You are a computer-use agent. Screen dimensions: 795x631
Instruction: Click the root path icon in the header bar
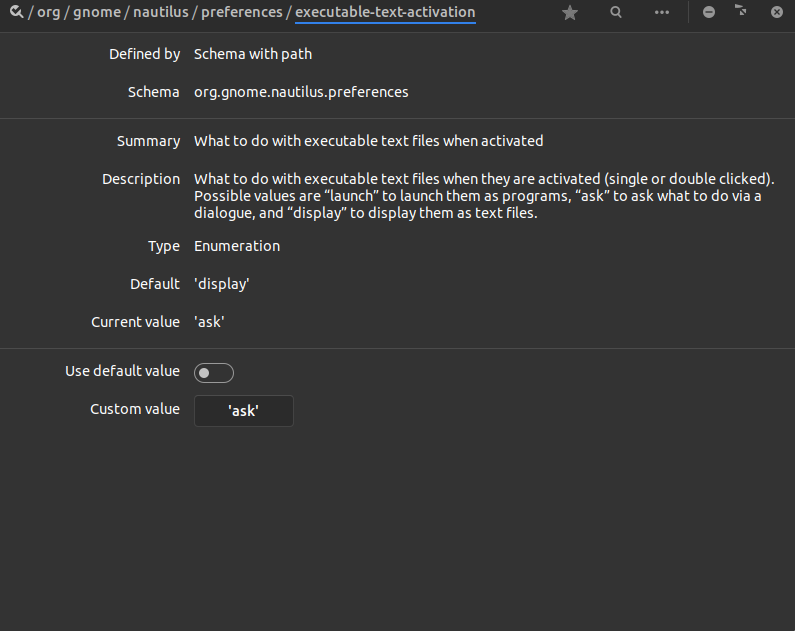(x=16, y=12)
